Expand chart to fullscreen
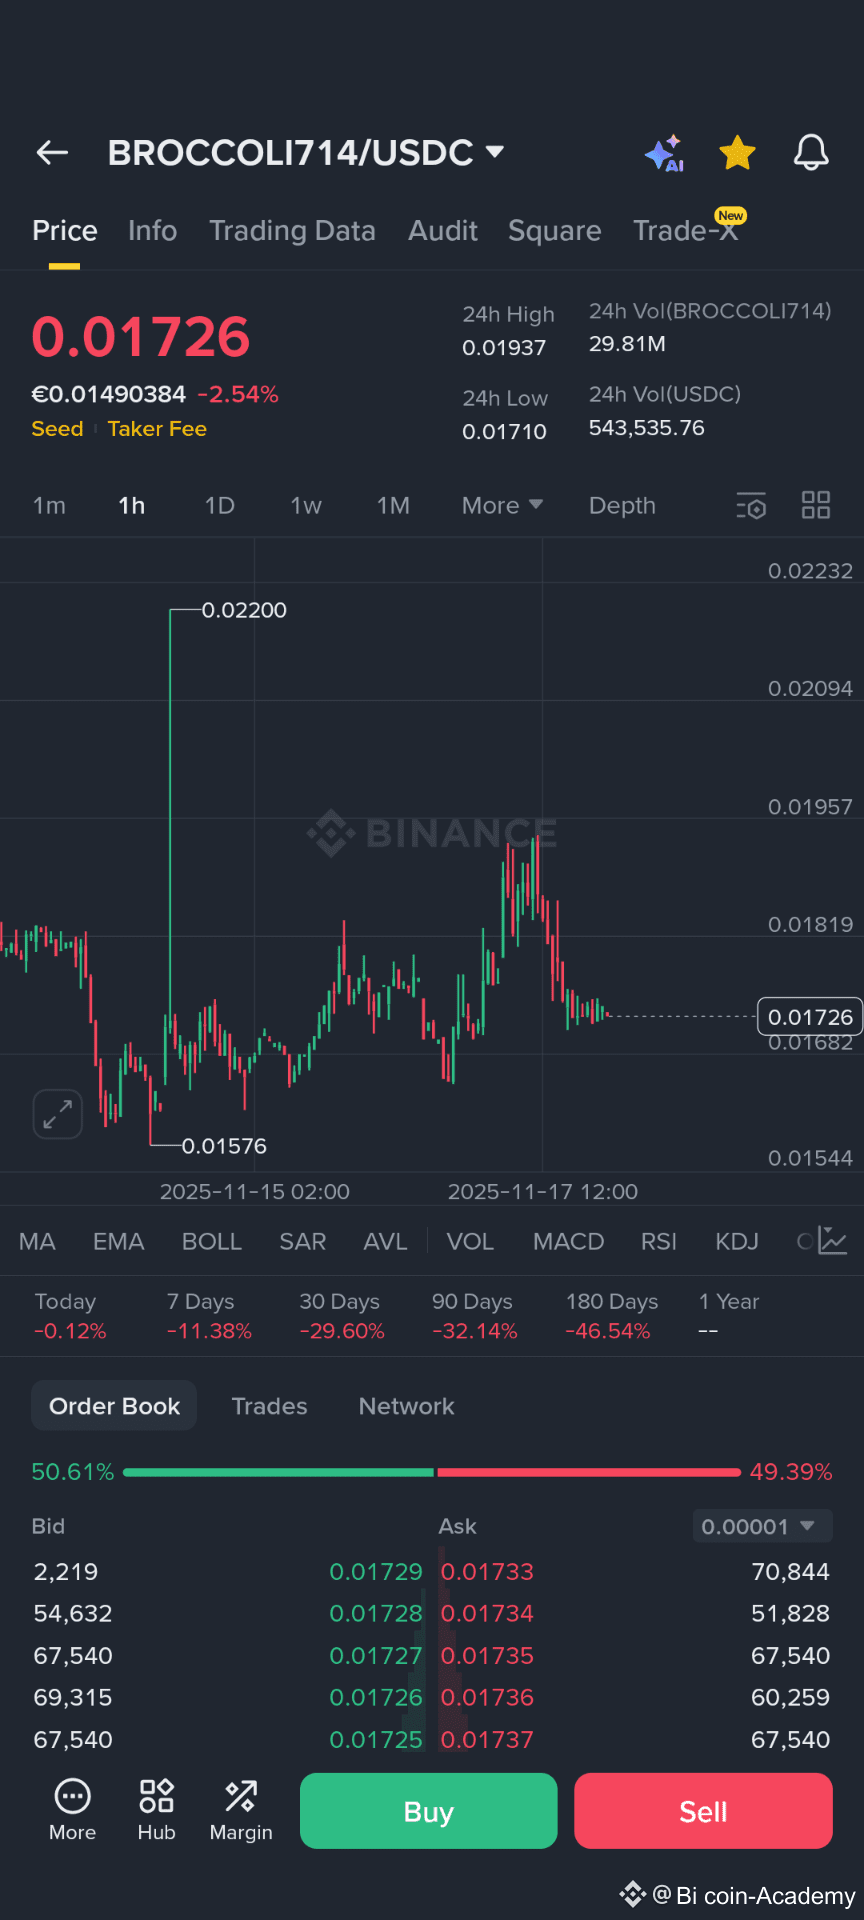864x1920 pixels. coord(58,1113)
